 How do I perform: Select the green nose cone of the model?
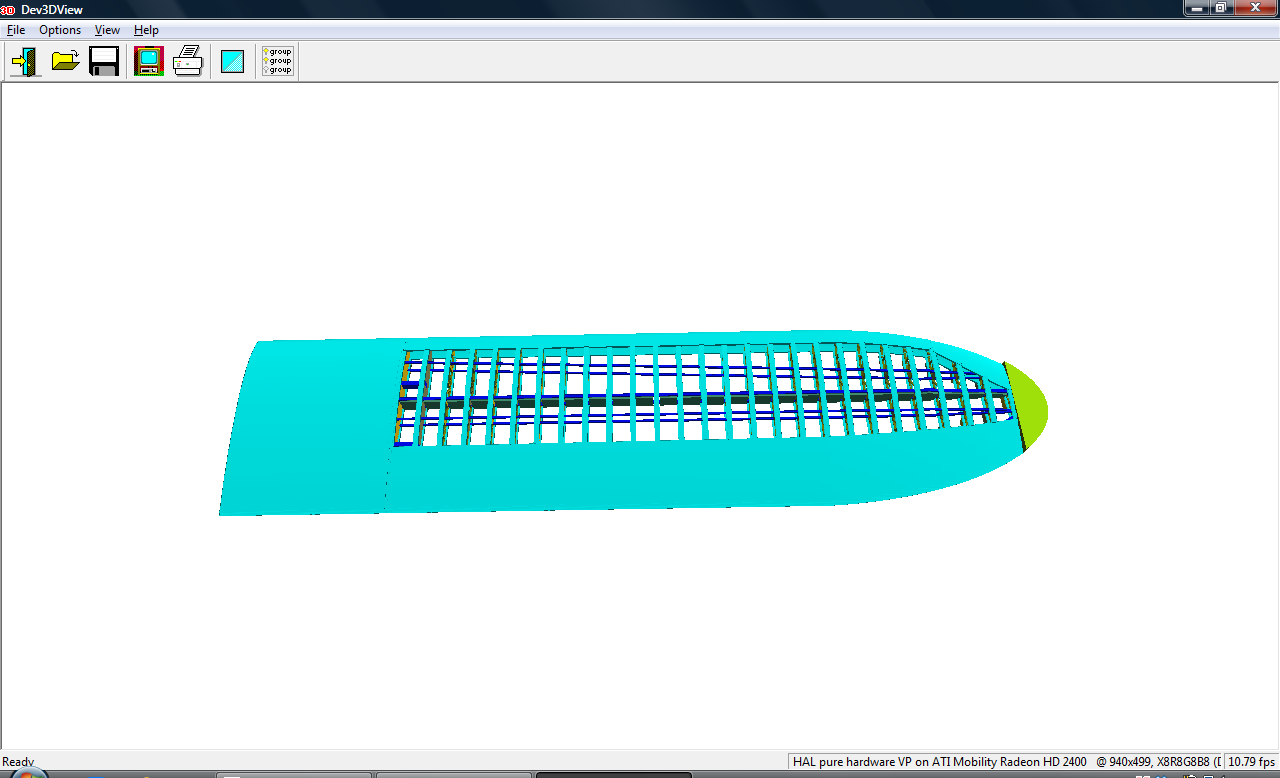click(1028, 407)
